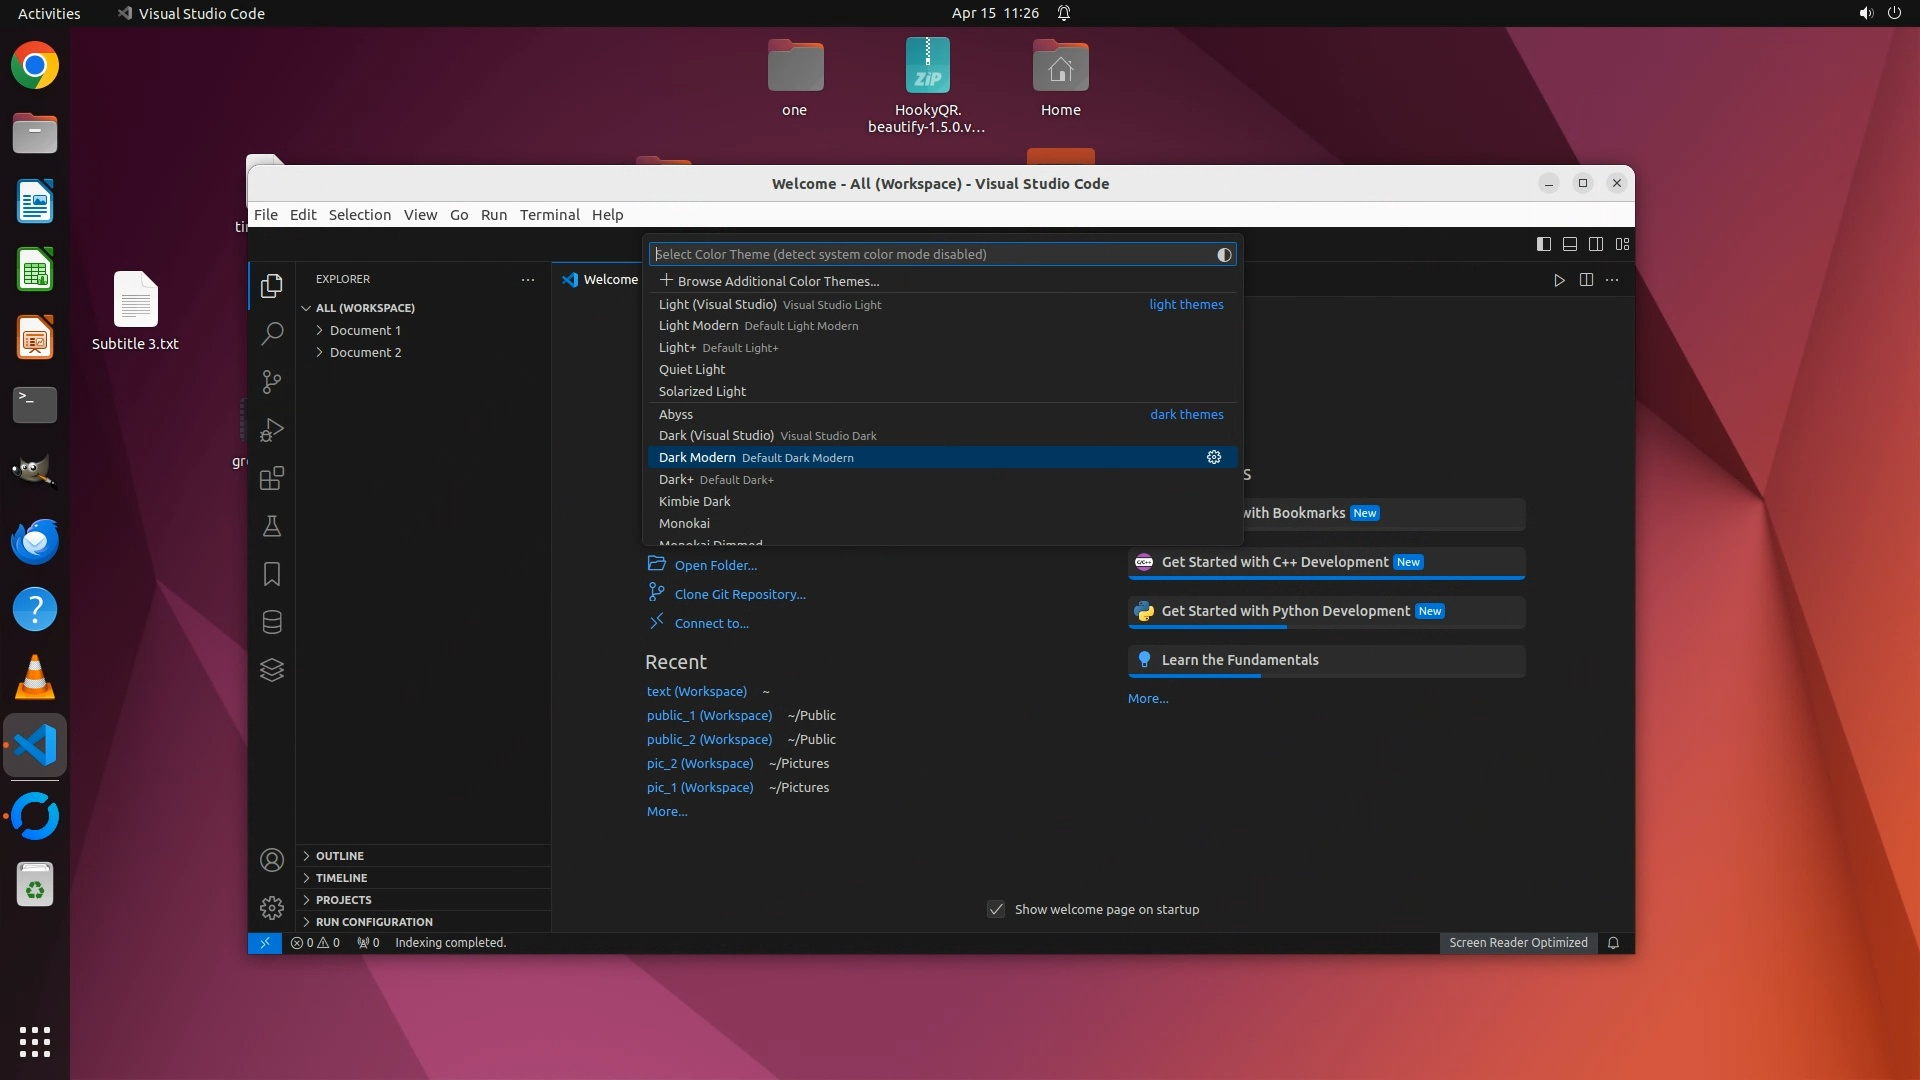Viewport: 1920px width, 1080px height.
Task: Open Run and Debug view icon
Action: [x=271, y=430]
